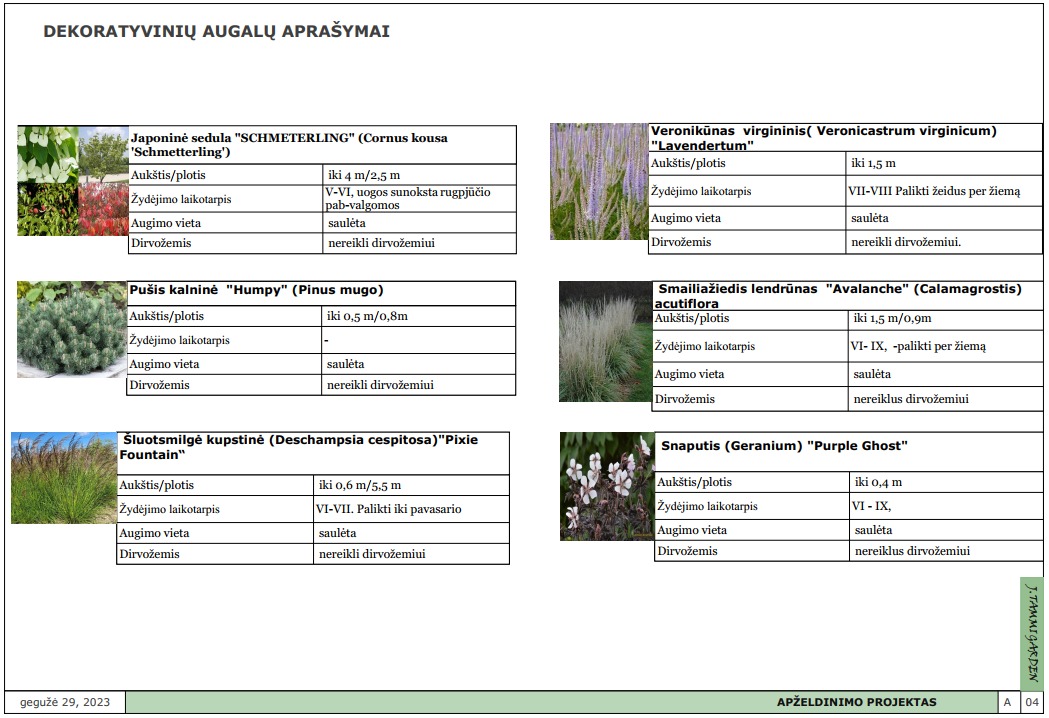Click the 'iki 1,5 m/0,9m' size cell
This screenshot has height=718, width=1049.
[892, 319]
